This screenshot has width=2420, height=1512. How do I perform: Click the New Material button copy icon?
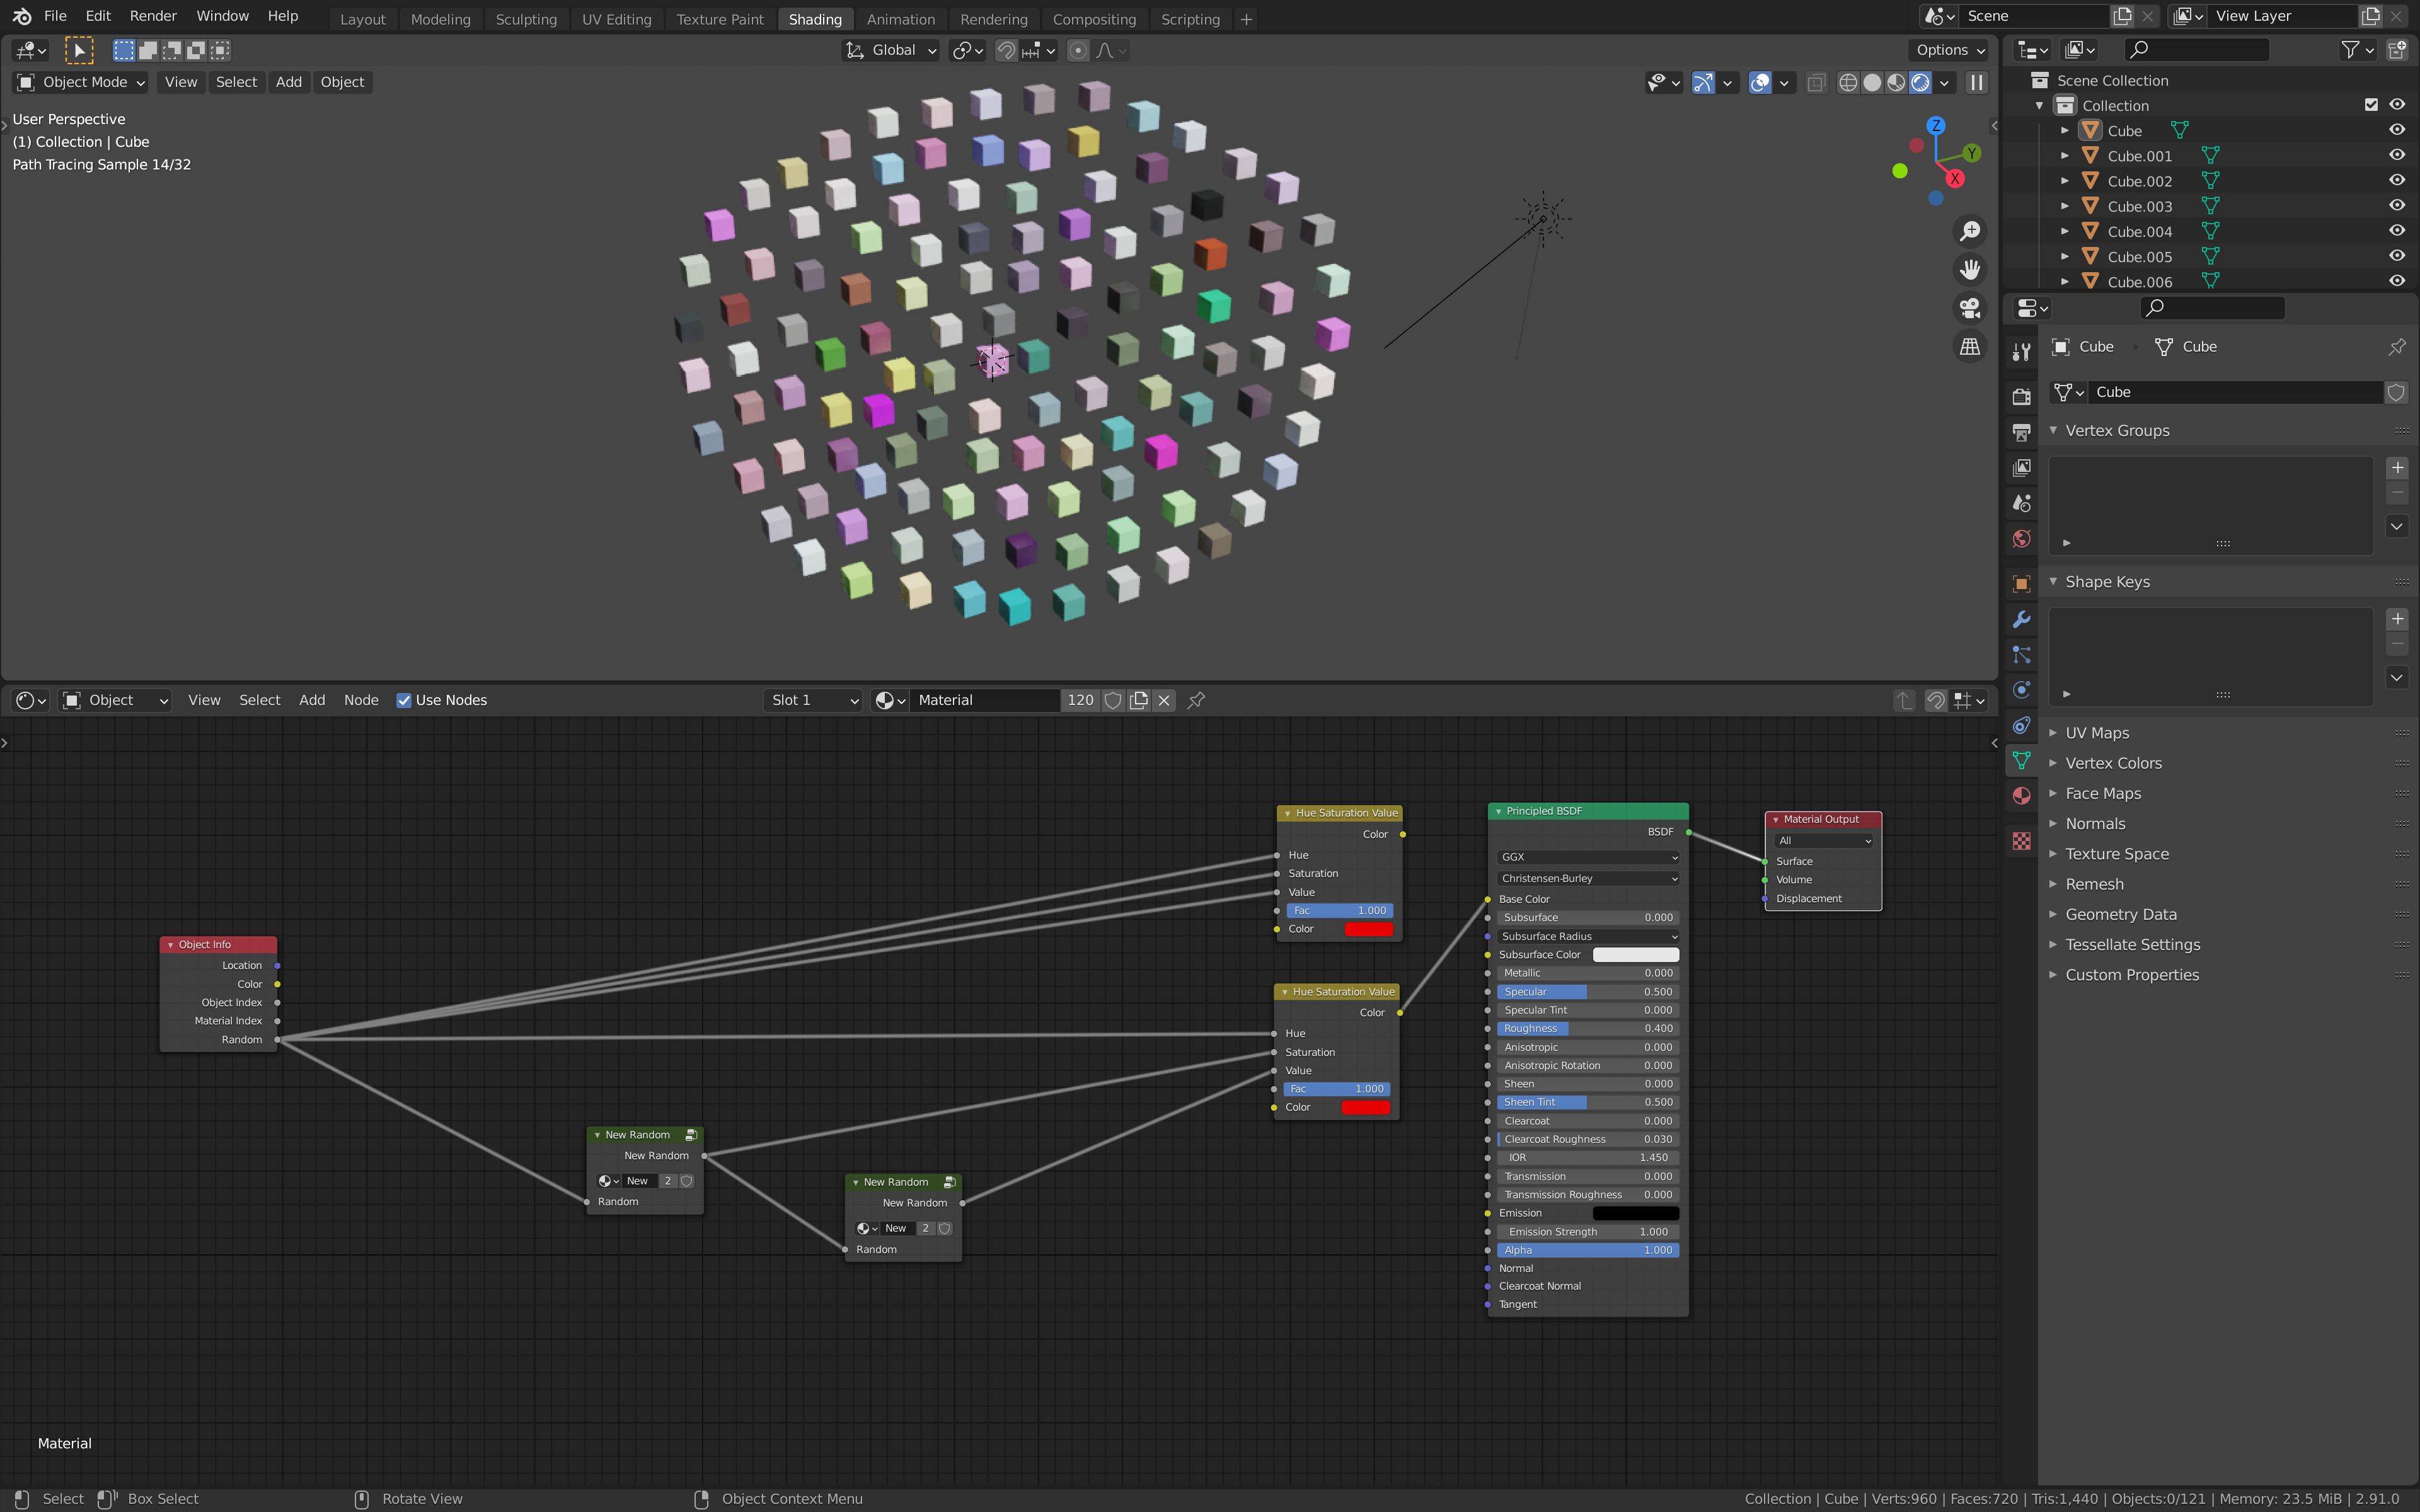tap(1138, 700)
